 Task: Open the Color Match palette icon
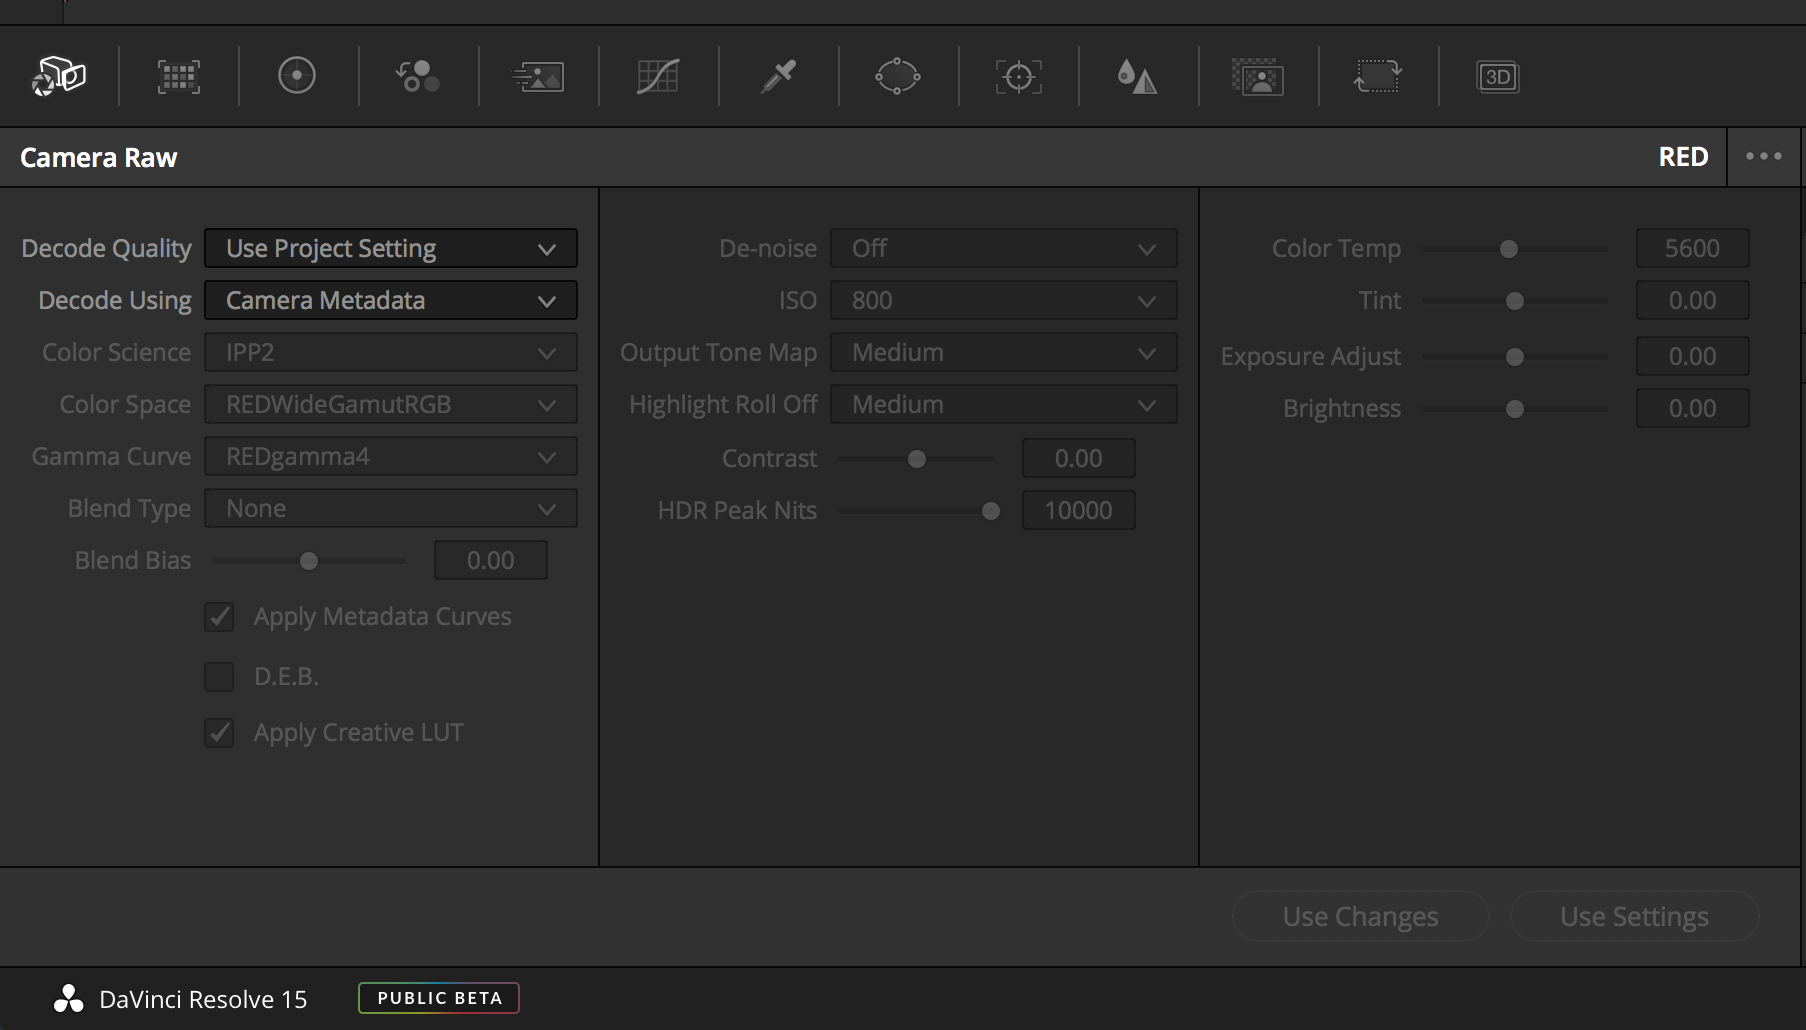[179, 77]
